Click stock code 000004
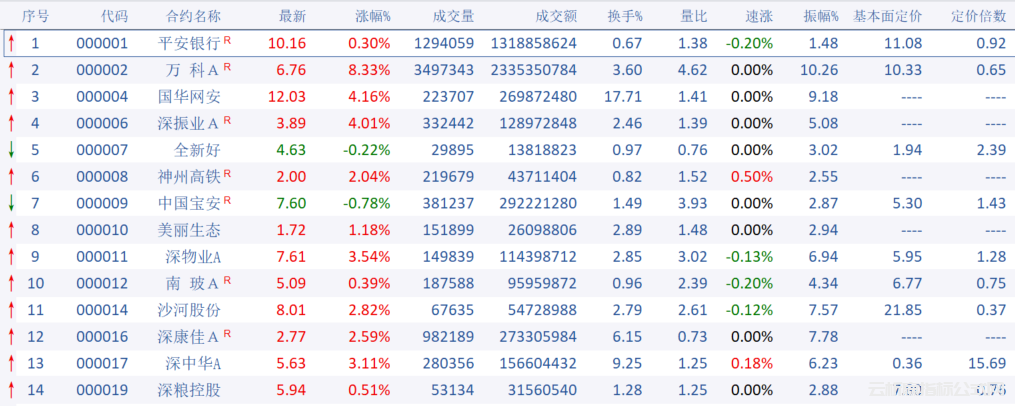1015x406 pixels. (x=102, y=97)
